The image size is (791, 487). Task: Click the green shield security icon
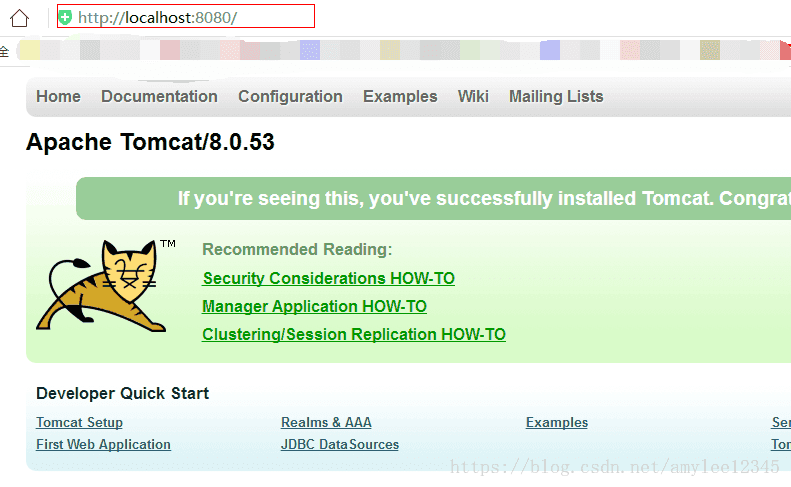66,18
